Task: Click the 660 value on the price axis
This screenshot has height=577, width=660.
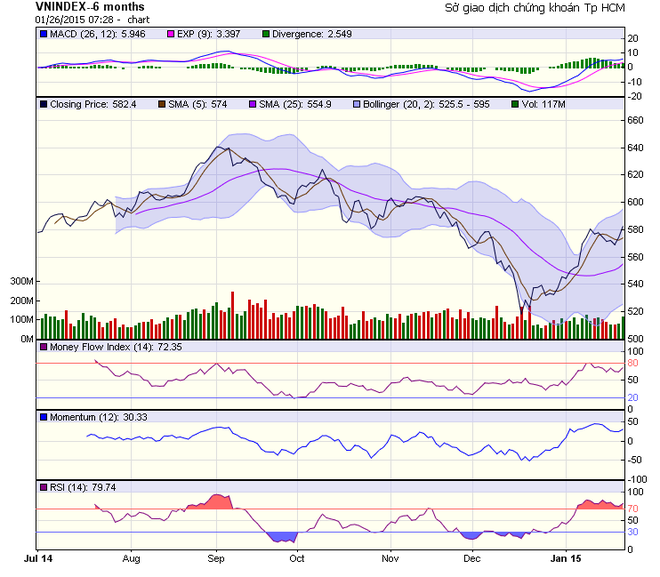Action: 635,120
